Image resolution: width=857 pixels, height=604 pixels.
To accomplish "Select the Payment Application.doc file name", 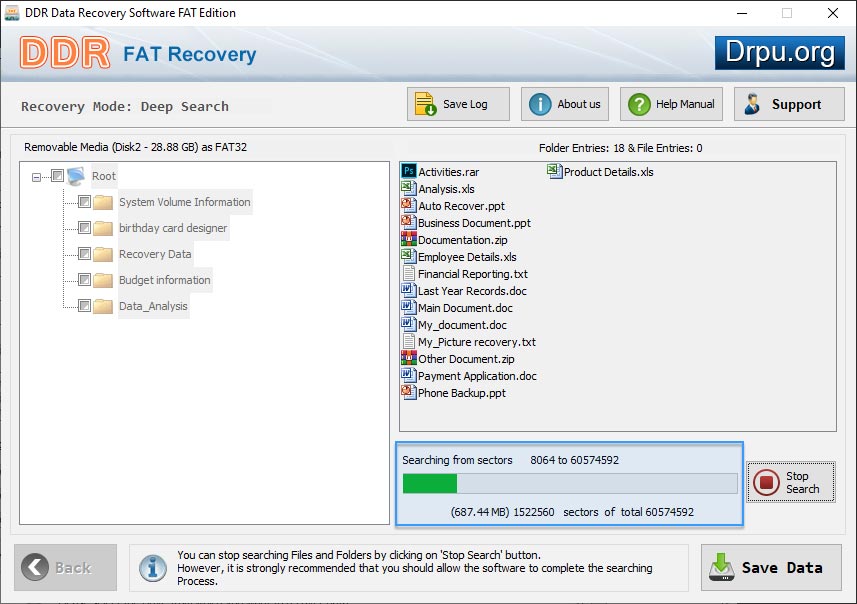I will 477,376.
